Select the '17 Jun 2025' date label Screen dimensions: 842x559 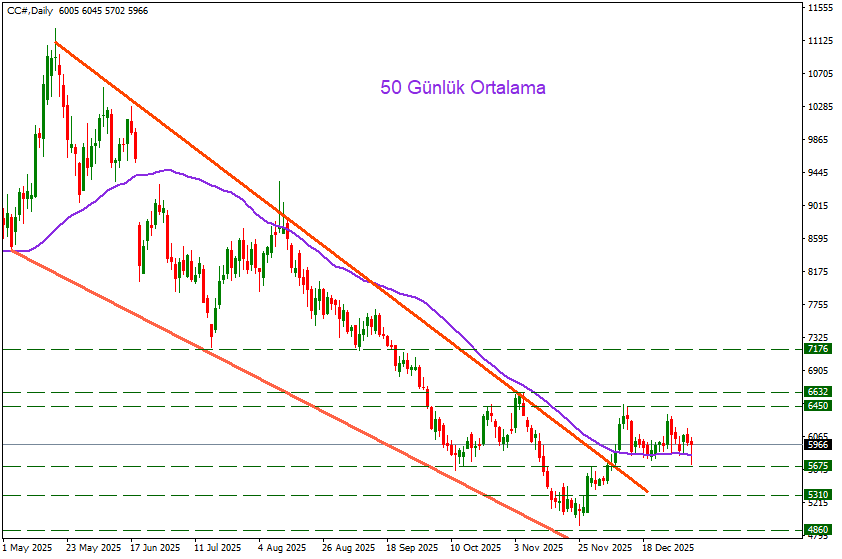(156, 548)
